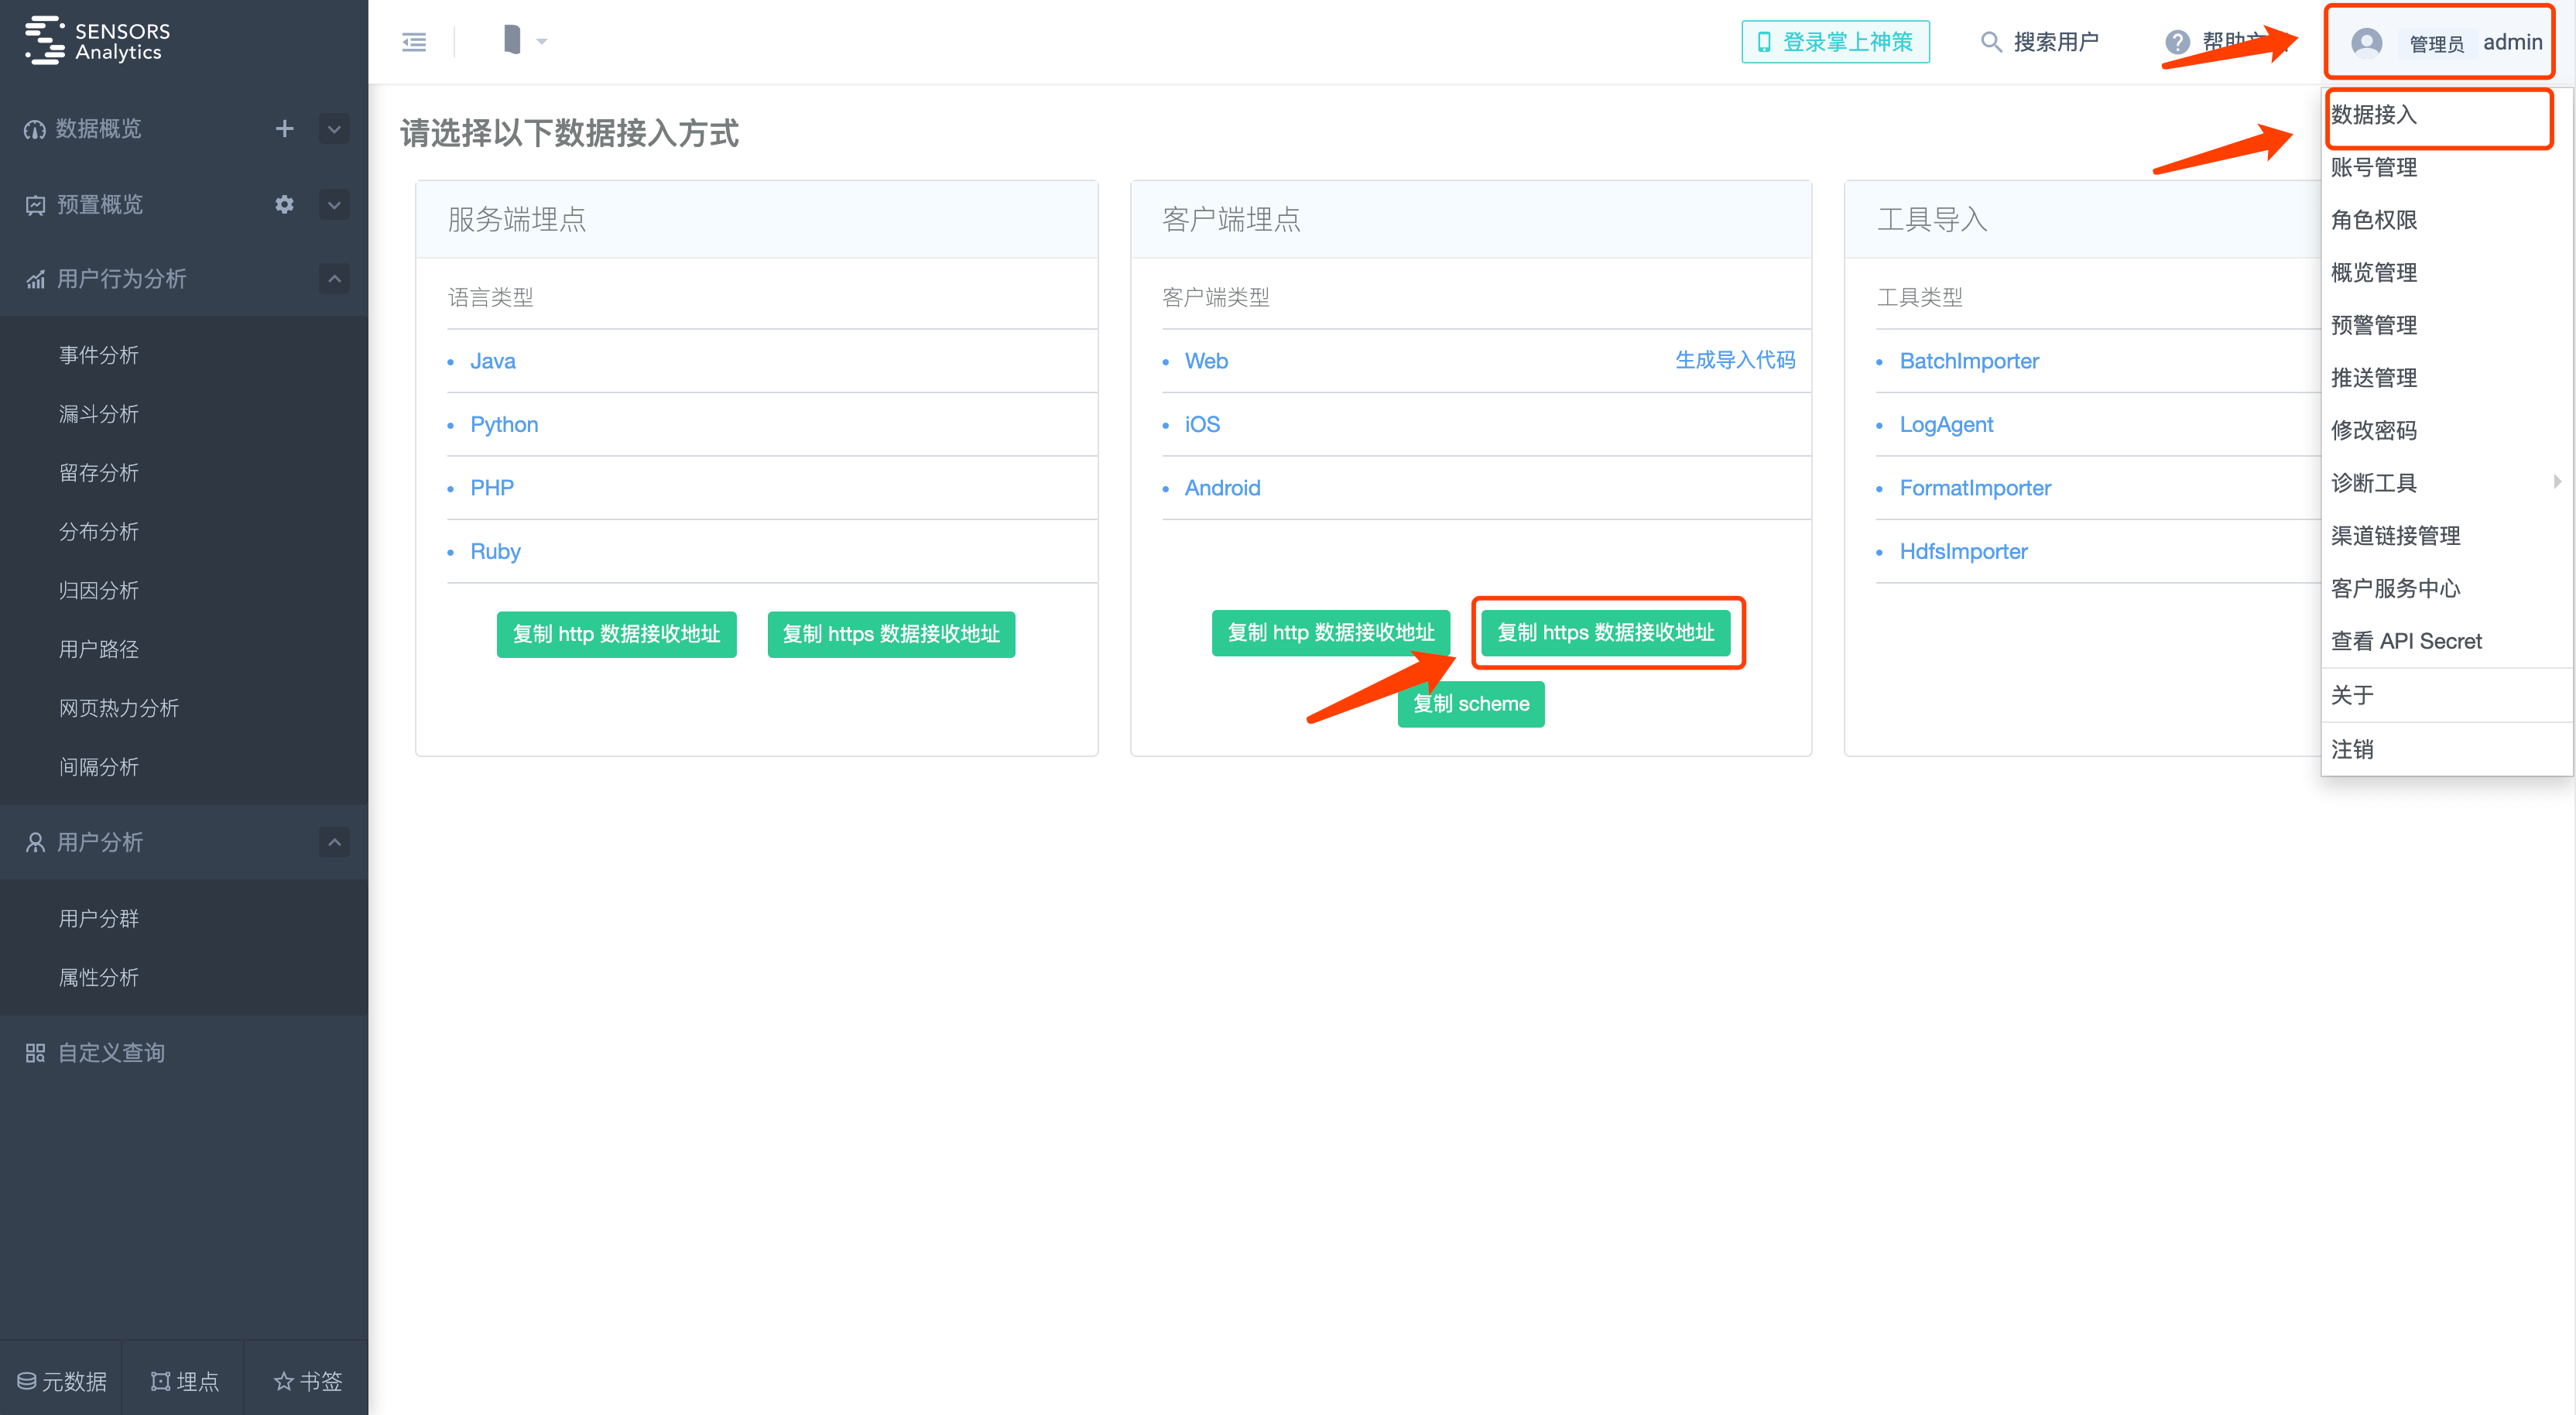Copy https address in 客户端埋点 card
Viewport: 2576px width, 1415px height.
point(1605,633)
